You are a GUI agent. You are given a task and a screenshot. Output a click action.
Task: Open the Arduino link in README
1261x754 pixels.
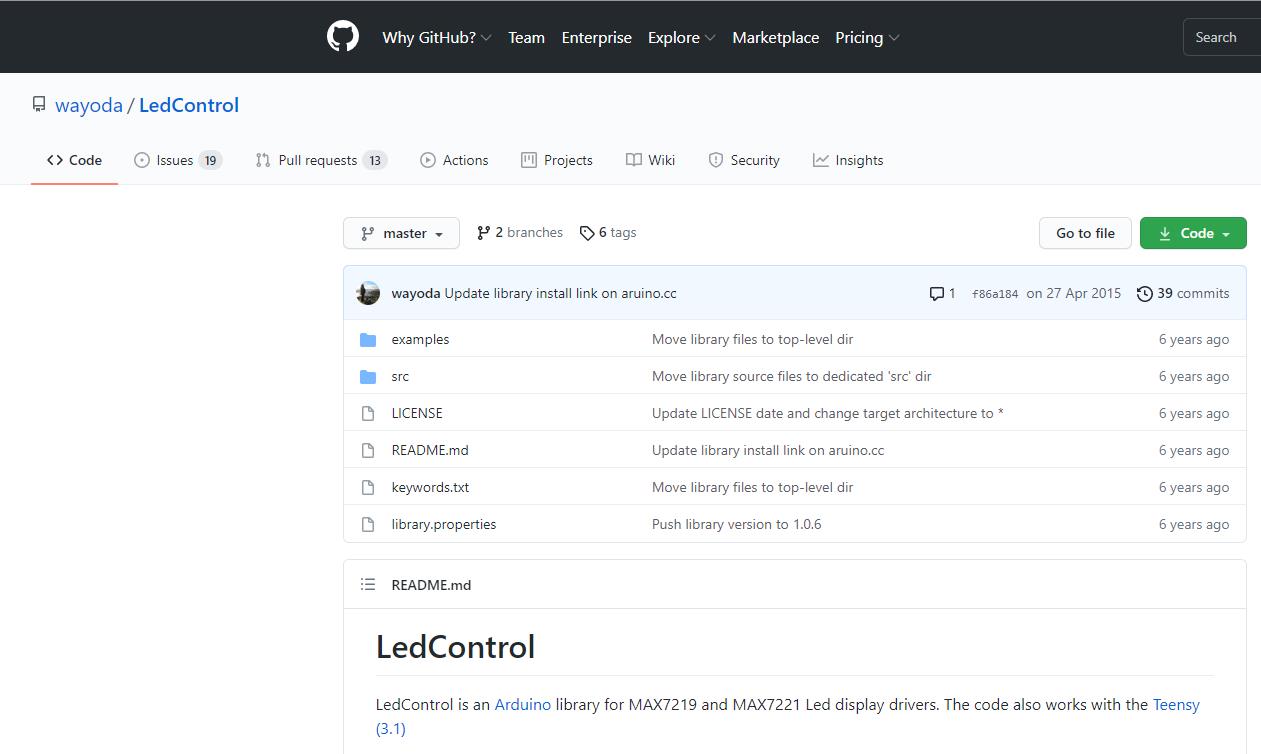pos(523,704)
